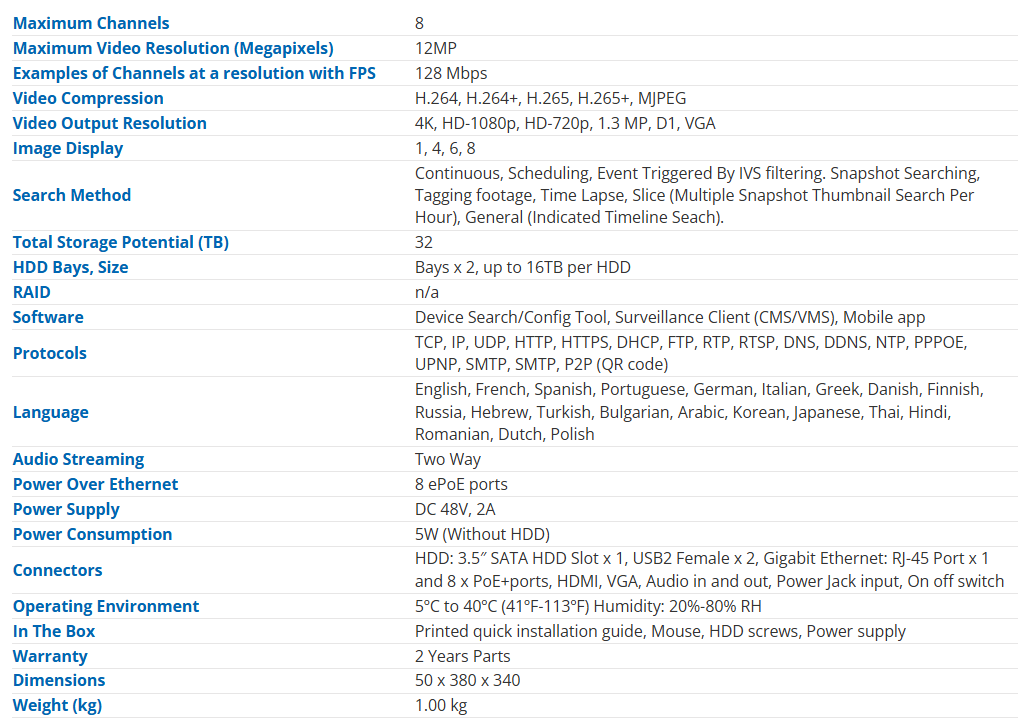Viewport: 1026px width, 727px height.
Task: Click the Connectors row label
Action: [x=58, y=570]
